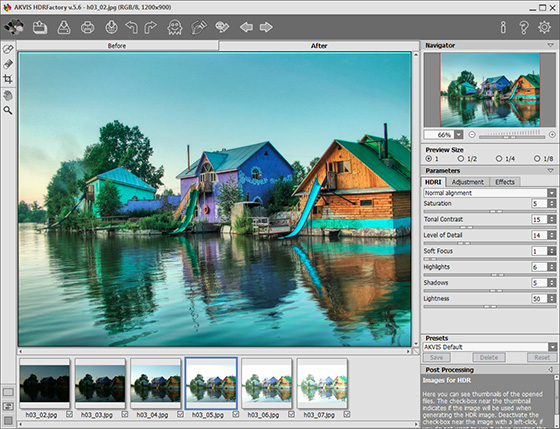Select Preview Size 1/2 radio button
The image size is (560, 429).
(461, 159)
